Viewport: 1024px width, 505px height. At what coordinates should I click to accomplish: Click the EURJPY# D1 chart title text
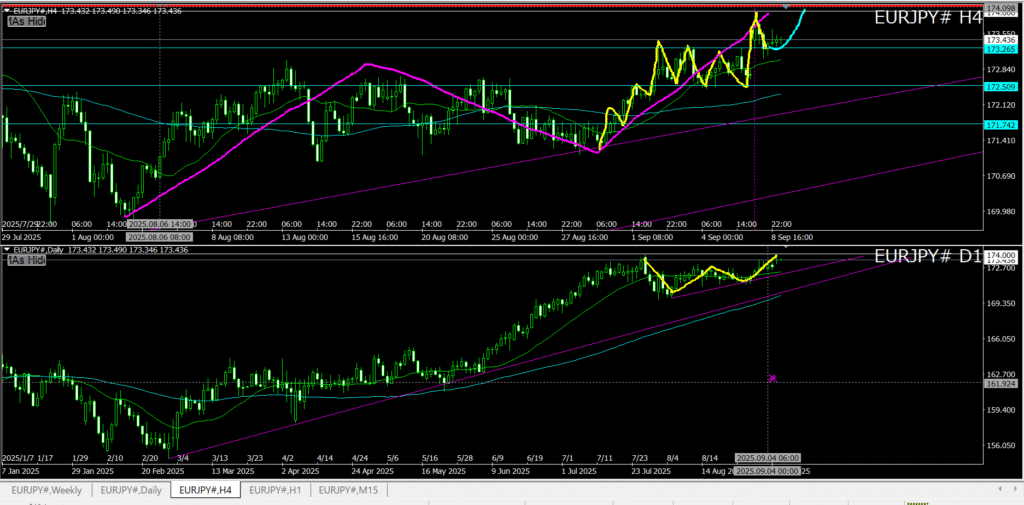[928, 256]
